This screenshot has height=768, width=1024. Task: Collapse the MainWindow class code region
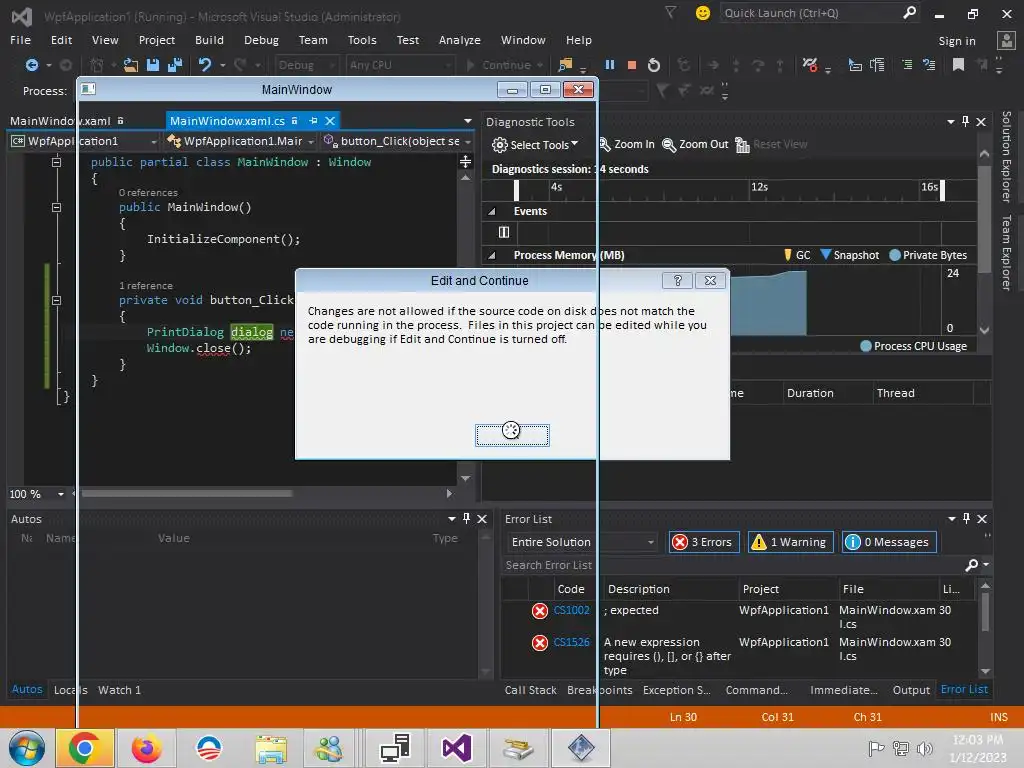coord(56,162)
